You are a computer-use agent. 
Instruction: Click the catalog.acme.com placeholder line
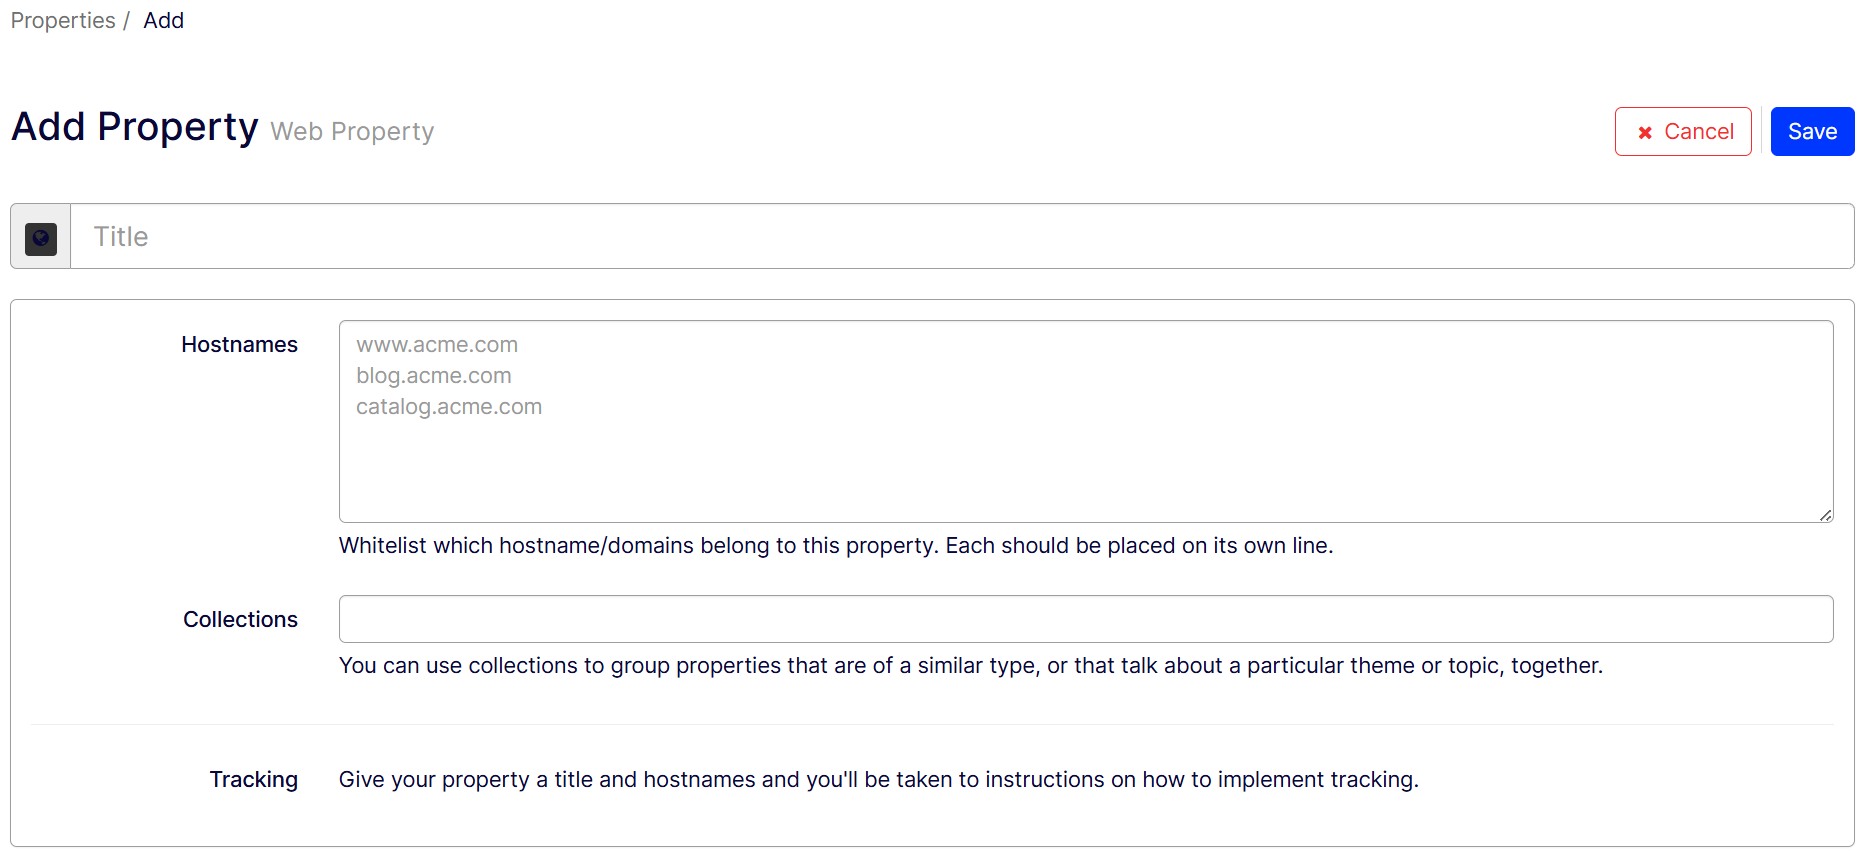tap(449, 407)
